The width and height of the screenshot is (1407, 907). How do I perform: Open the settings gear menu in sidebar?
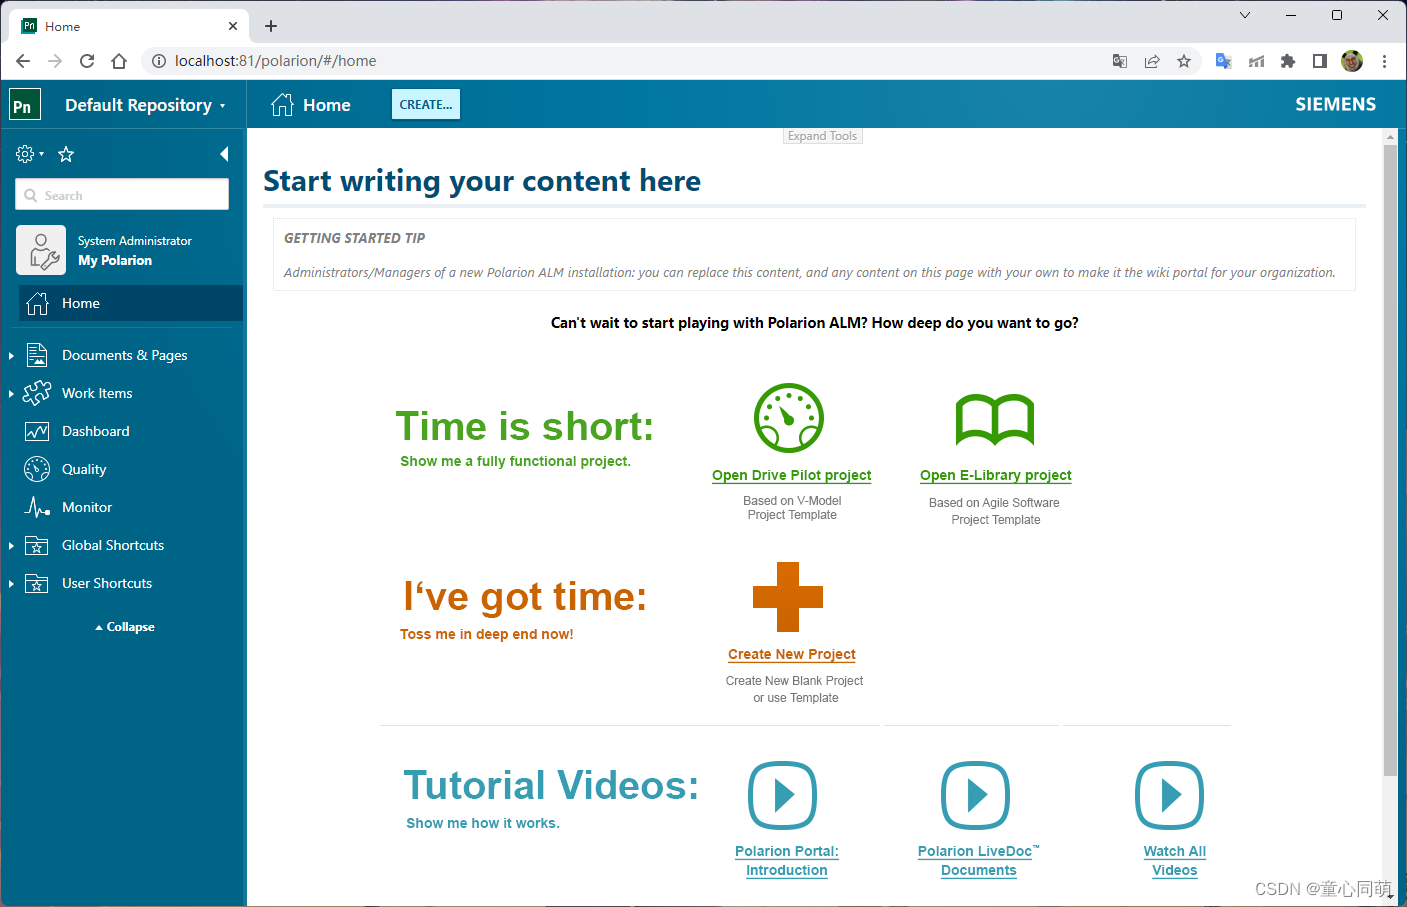pyautogui.click(x=29, y=154)
